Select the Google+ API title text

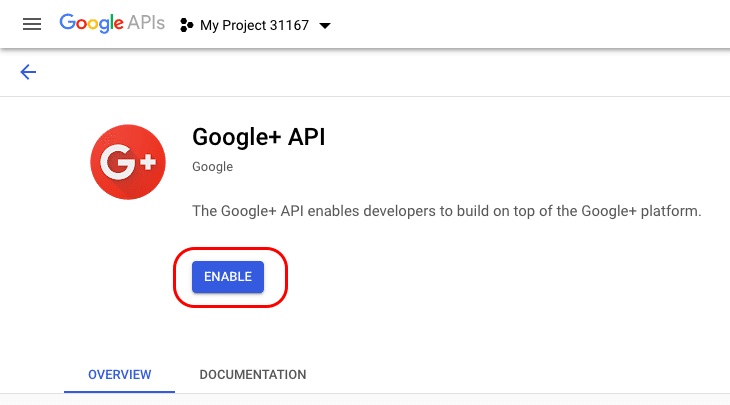coord(259,137)
